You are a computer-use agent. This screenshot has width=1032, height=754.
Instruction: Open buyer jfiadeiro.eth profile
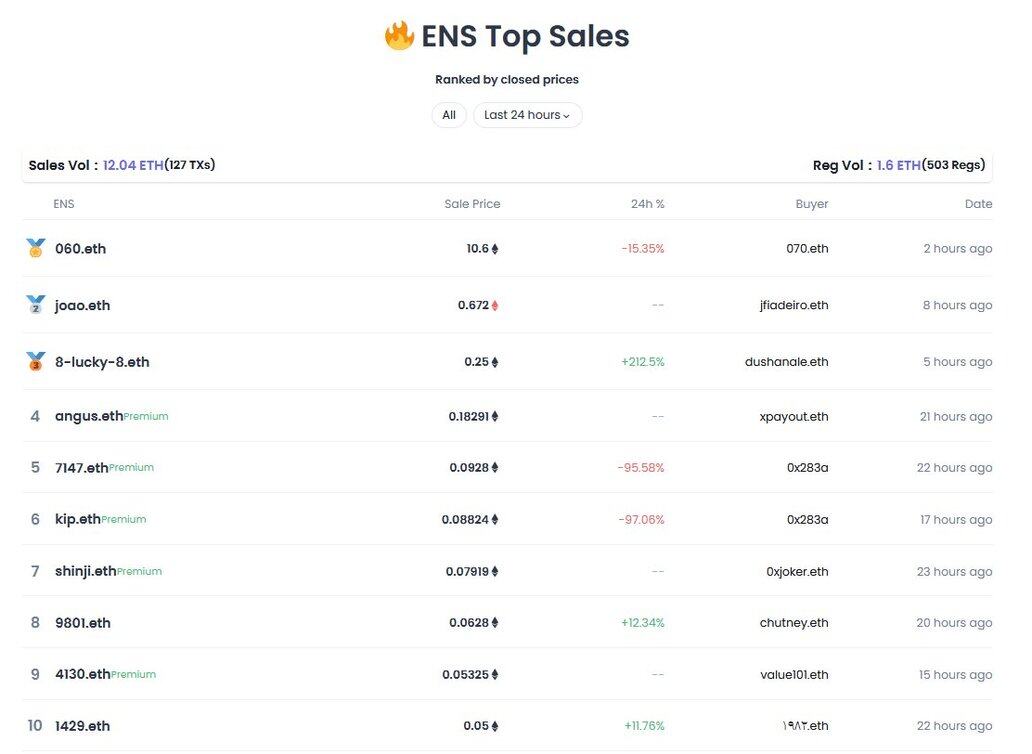(794, 305)
